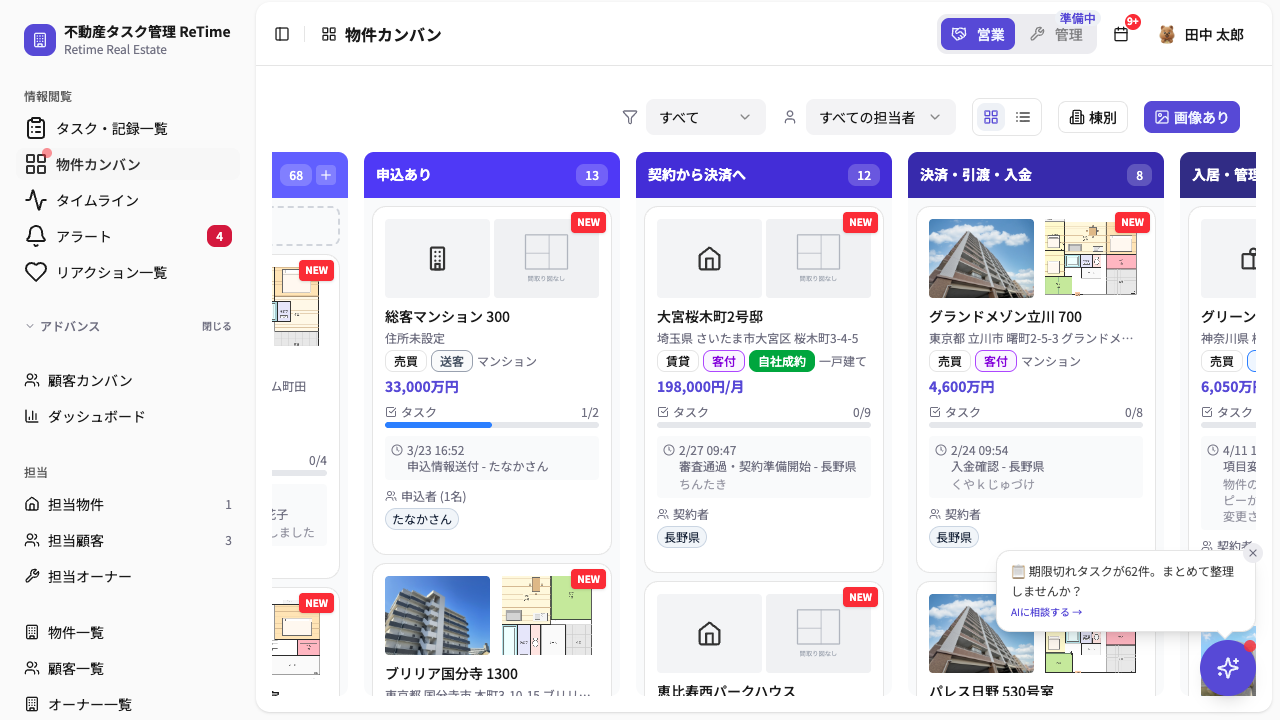
Task: Open the calendar notifications icon
Action: (1121, 34)
